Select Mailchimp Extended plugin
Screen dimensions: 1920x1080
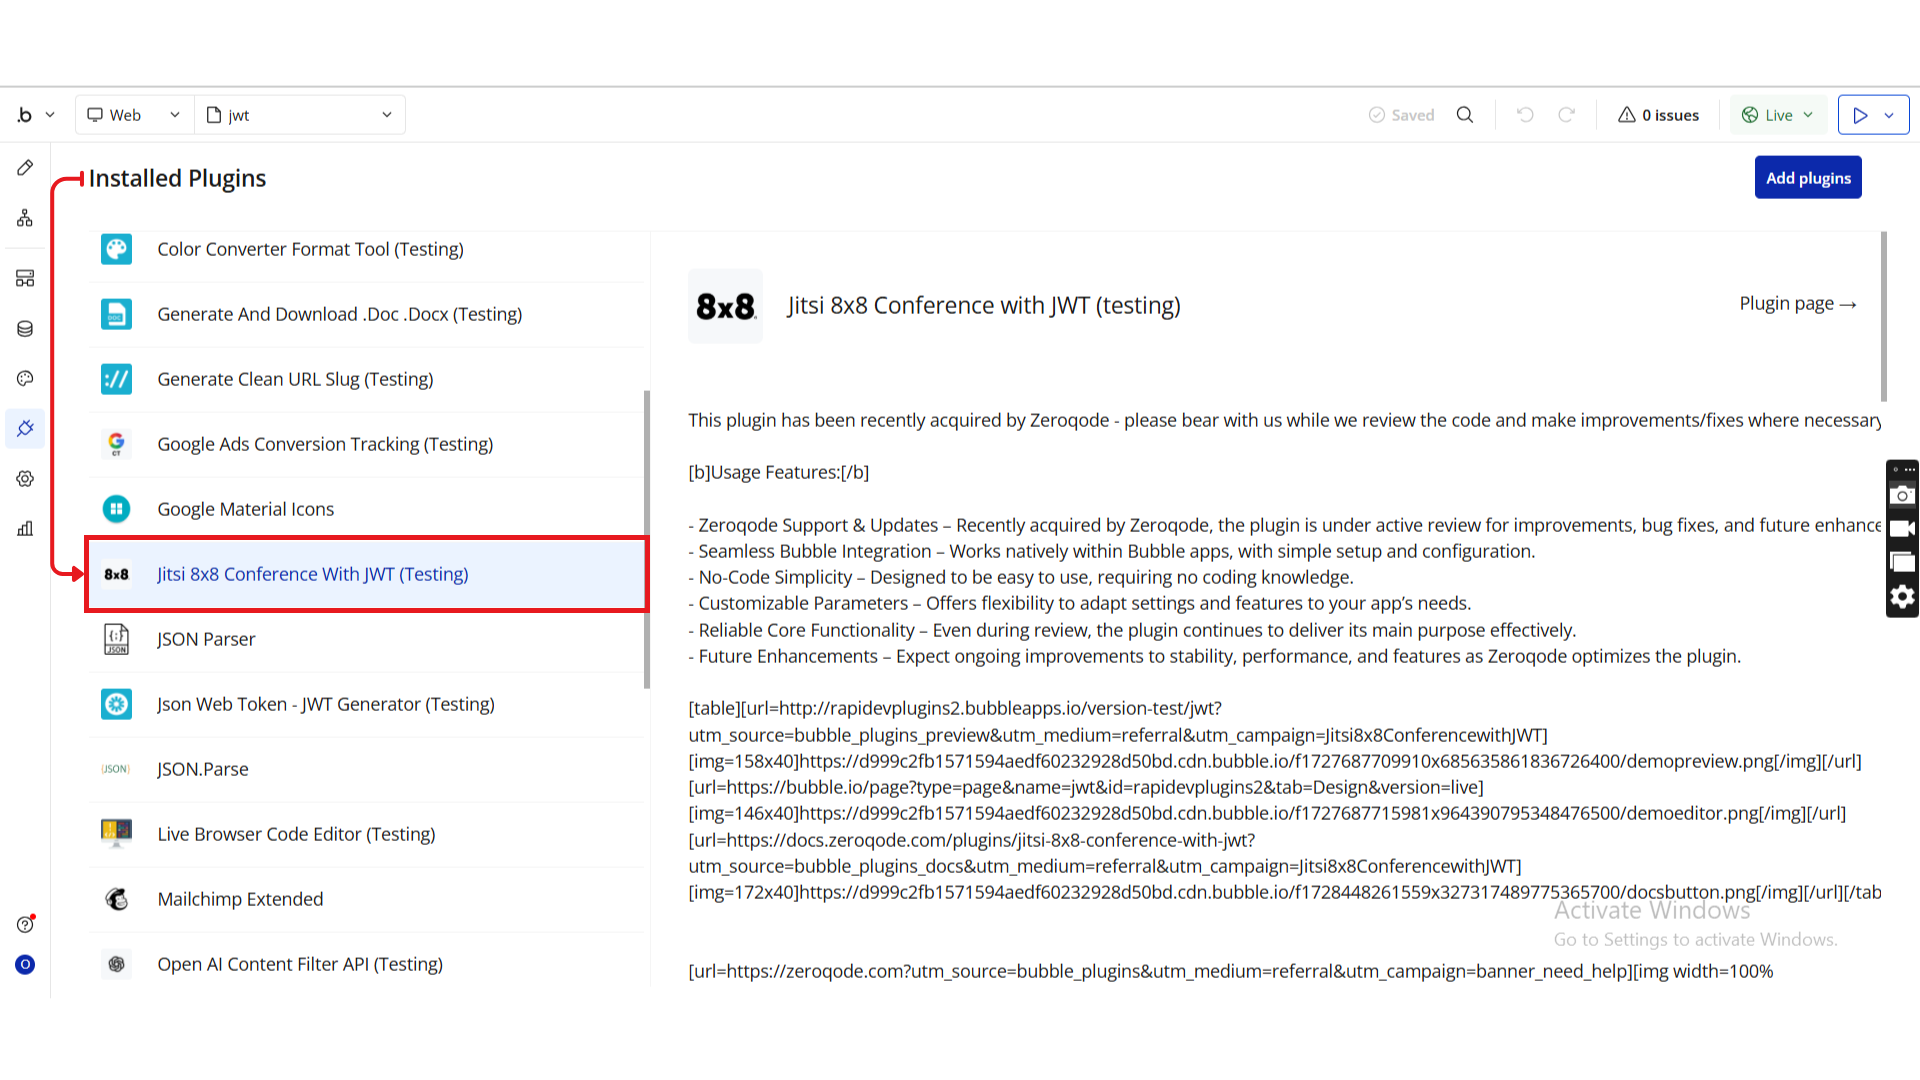tap(240, 899)
